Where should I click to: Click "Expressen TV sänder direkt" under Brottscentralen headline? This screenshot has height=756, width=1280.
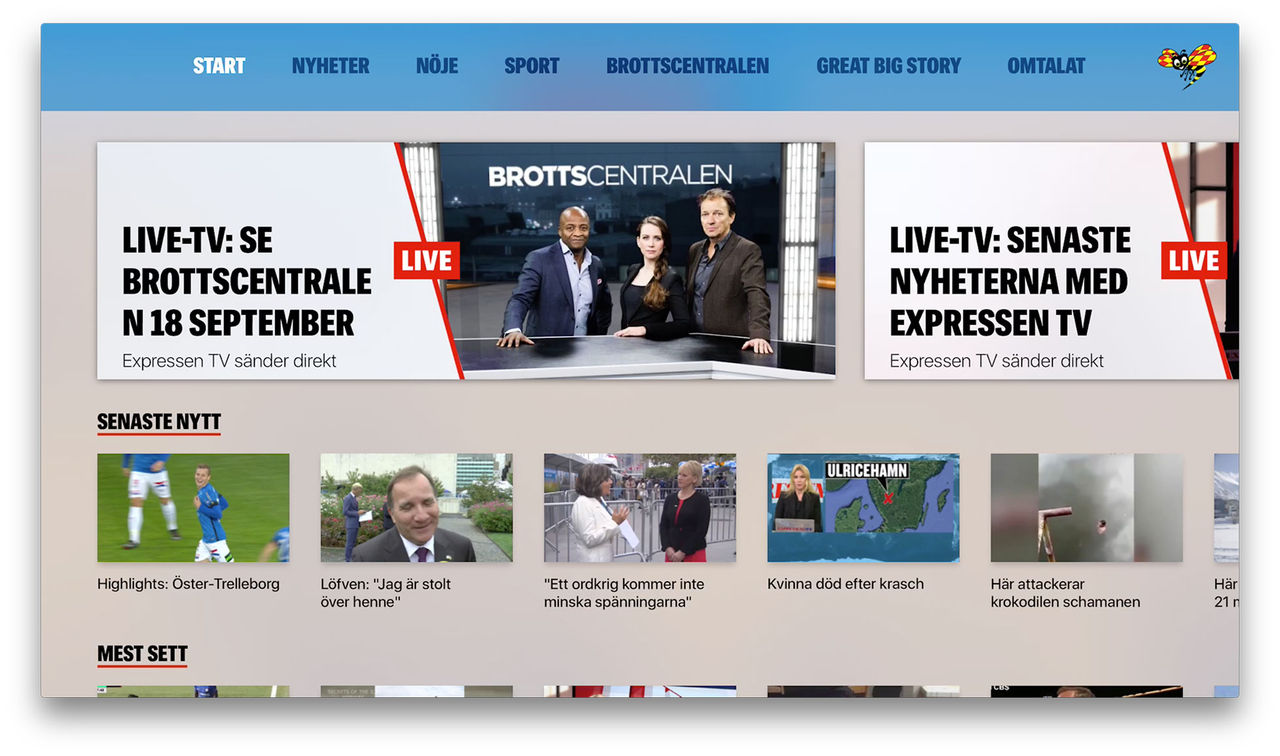click(x=229, y=361)
